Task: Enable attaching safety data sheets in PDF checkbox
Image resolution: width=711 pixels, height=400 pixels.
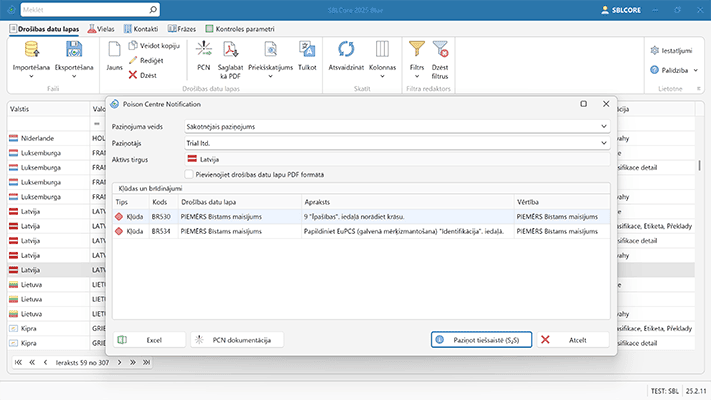Action: tap(189, 173)
